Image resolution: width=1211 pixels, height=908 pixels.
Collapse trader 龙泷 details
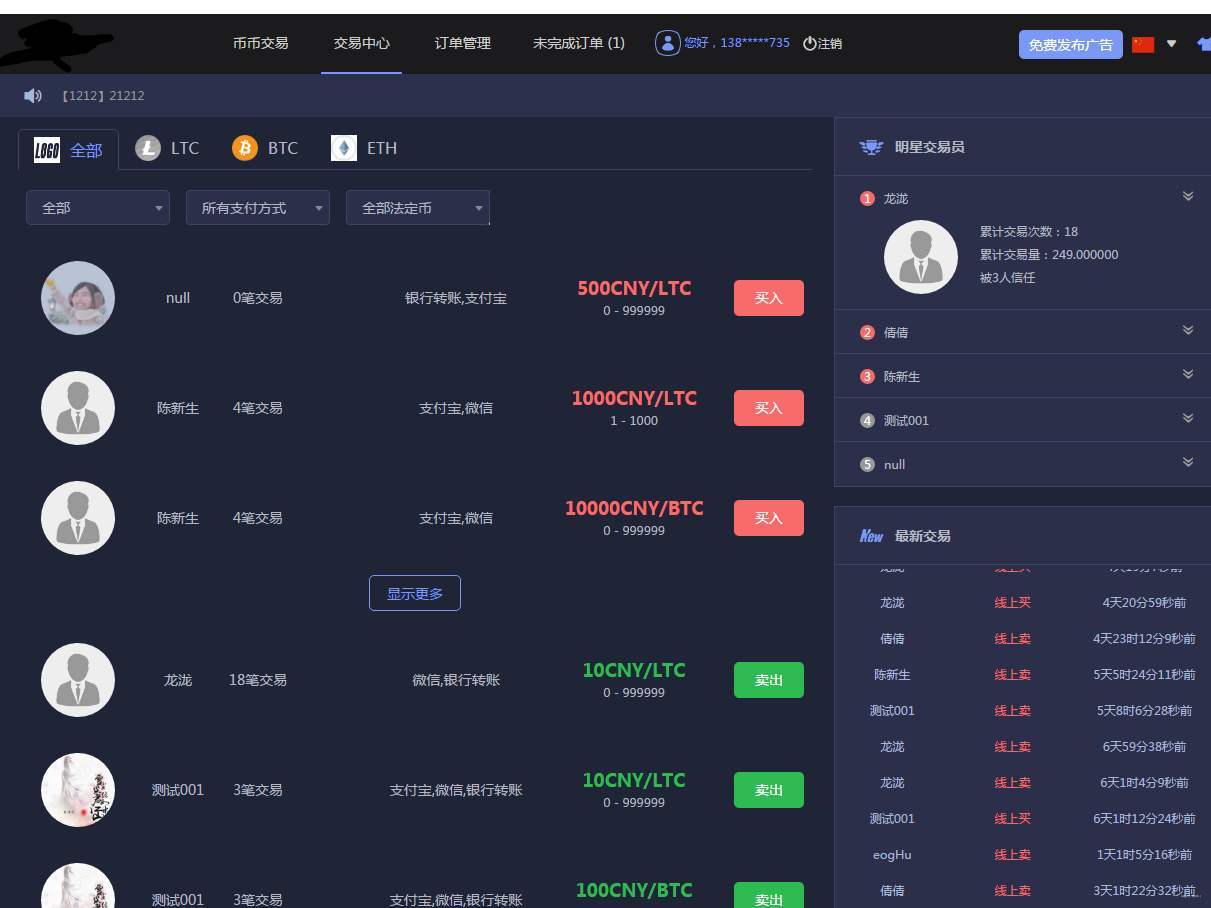pos(1188,197)
